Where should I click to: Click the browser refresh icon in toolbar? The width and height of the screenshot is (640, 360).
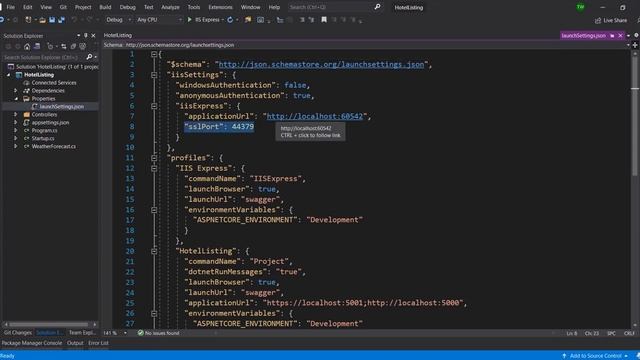point(230,20)
